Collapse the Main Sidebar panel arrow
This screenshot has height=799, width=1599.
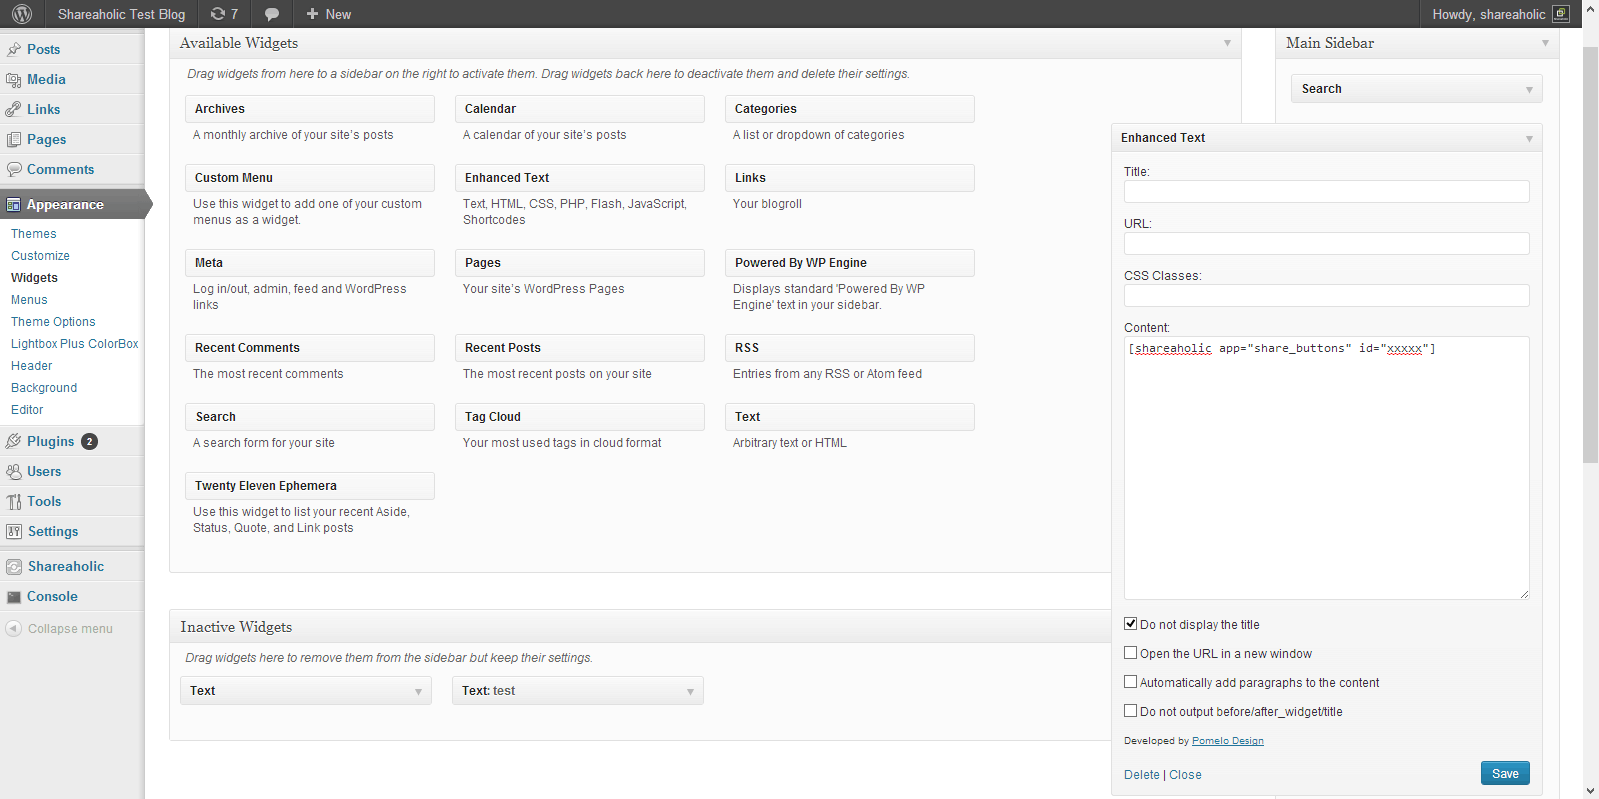pos(1545,43)
